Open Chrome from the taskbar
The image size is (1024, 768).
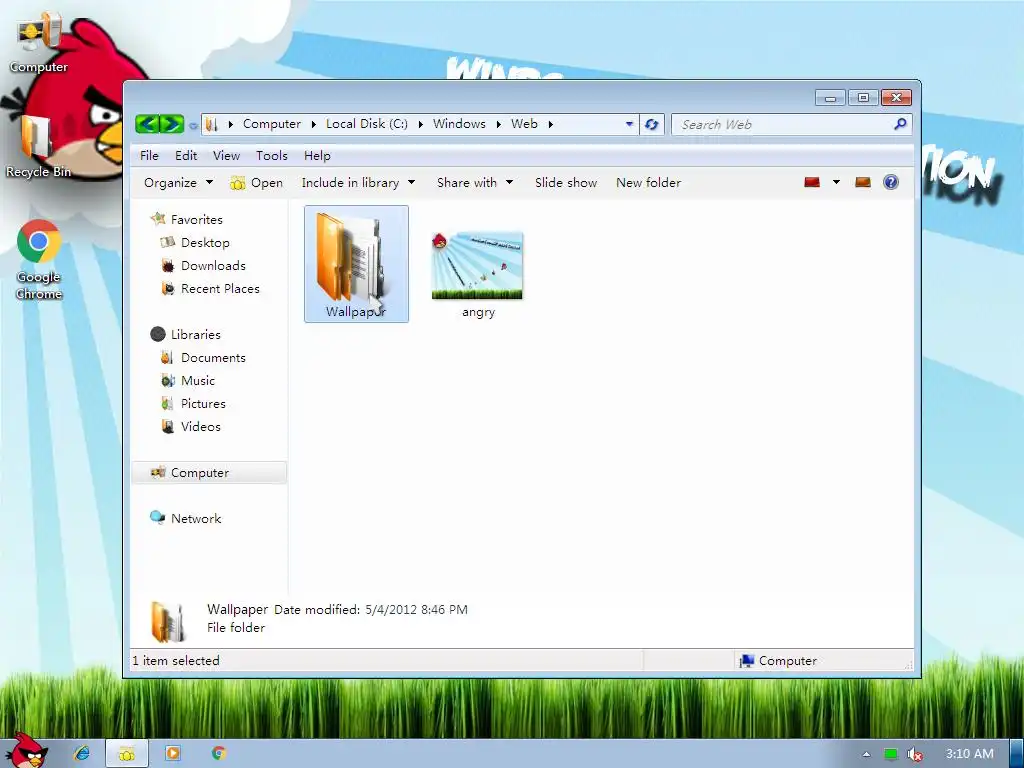218,753
